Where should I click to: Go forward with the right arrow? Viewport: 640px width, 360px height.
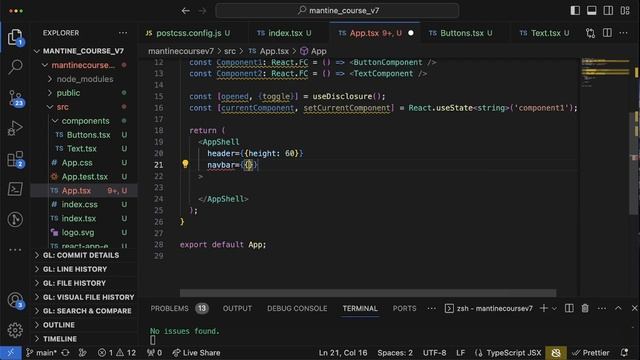tap(202, 11)
